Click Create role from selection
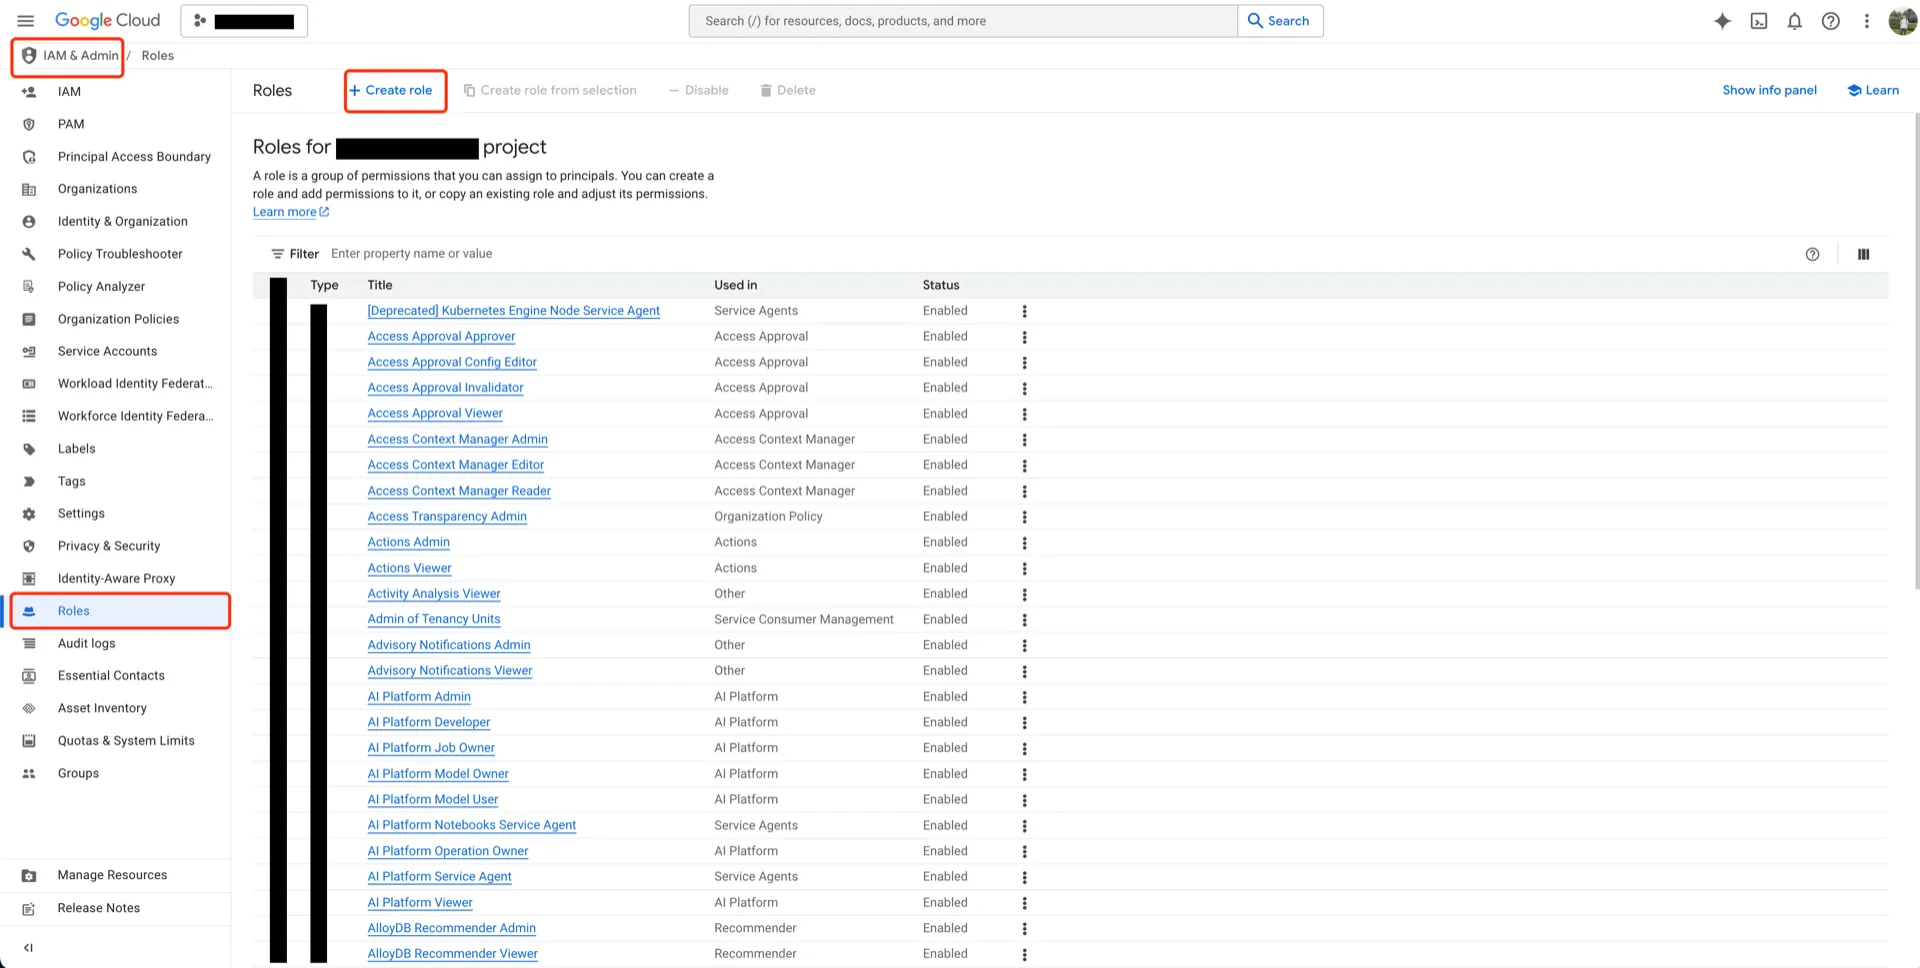1920x968 pixels. [x=550, y=90]
